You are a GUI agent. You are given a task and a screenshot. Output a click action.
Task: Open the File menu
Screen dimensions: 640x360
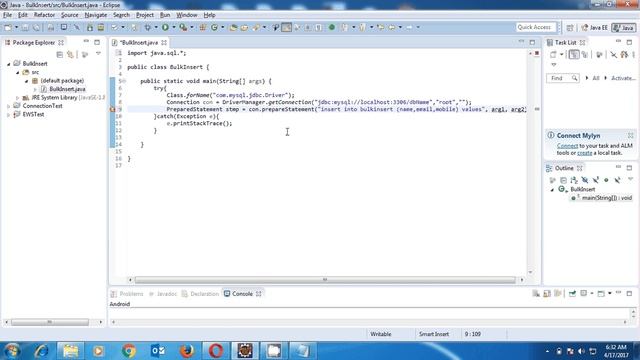(x=7, y=15)
